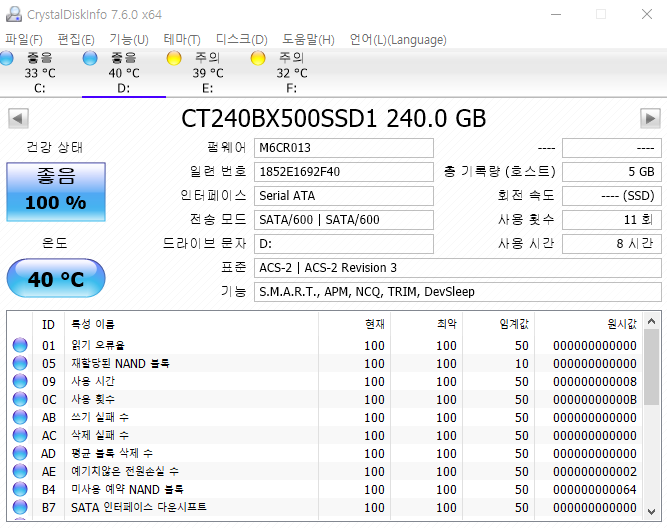Open the 테마(T) menu
Screen dimensions: 667x528
click(182, 40)
